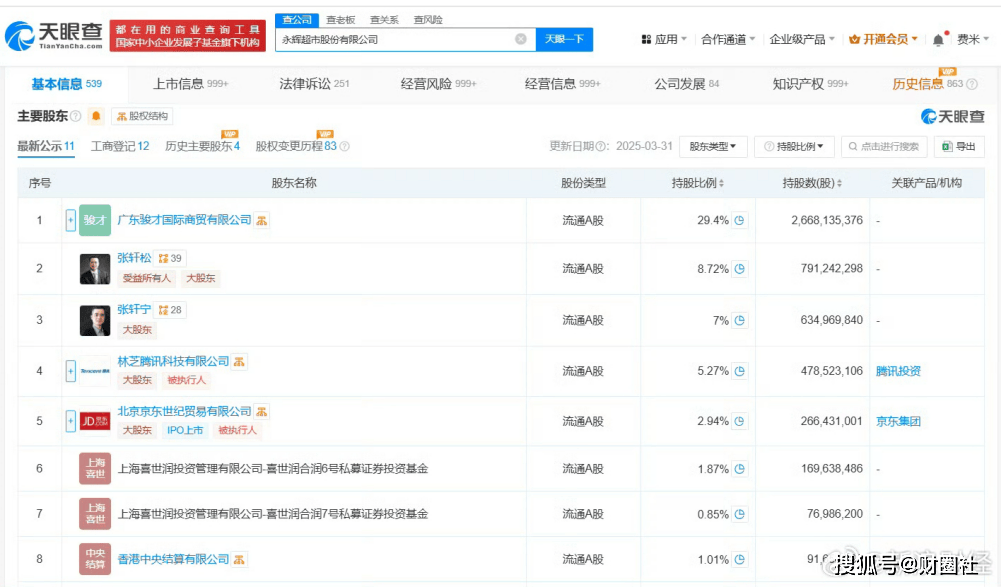1001x587 pixels.
Task: Open the Tianyancha logo homepage
Action: point(54,36)
